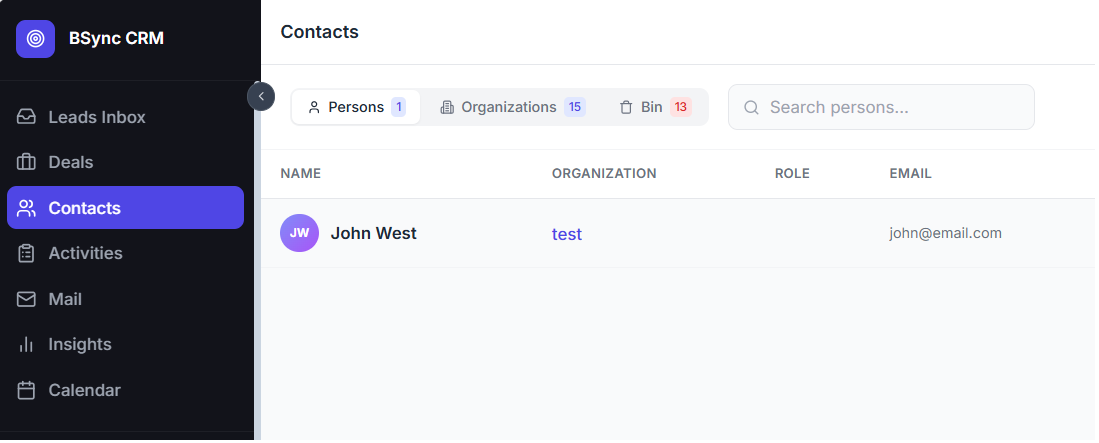Image resolution: width=1099 pixels, height=443 pixels.
Task: Click the person icon on the Persons tab
Action: (x=314, y=107)
